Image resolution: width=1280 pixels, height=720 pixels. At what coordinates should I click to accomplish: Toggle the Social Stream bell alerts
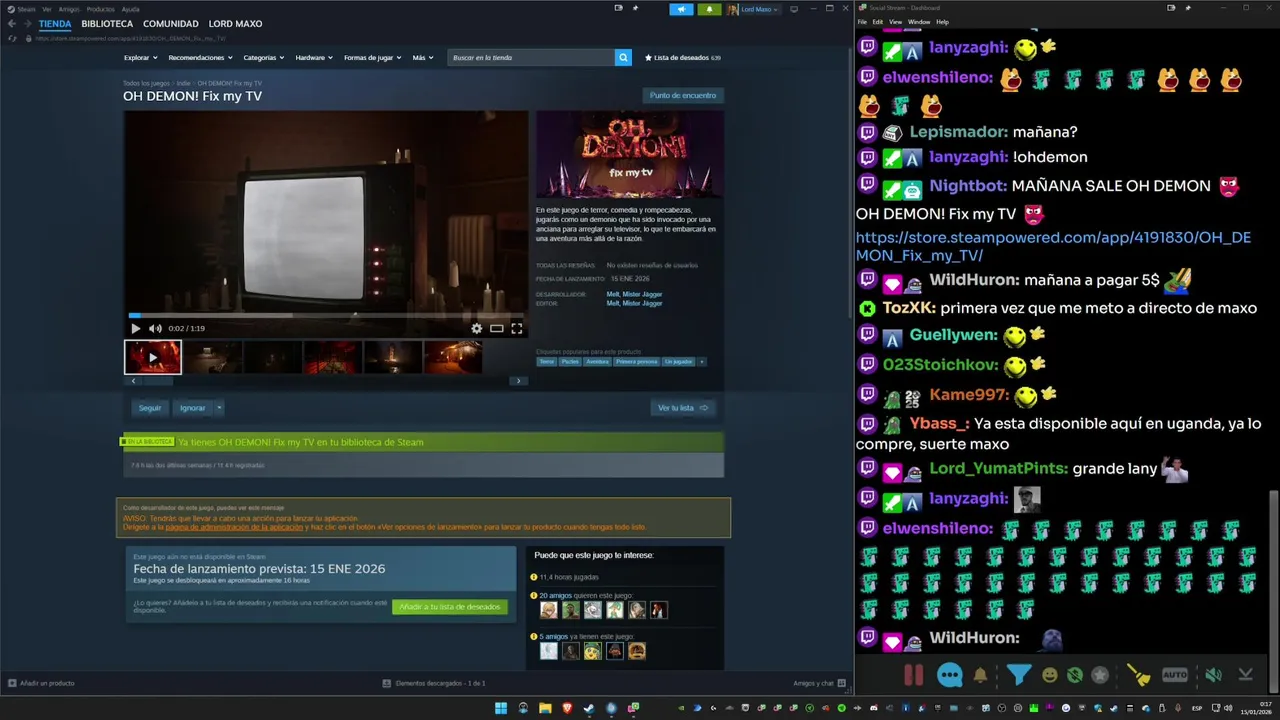981,675
